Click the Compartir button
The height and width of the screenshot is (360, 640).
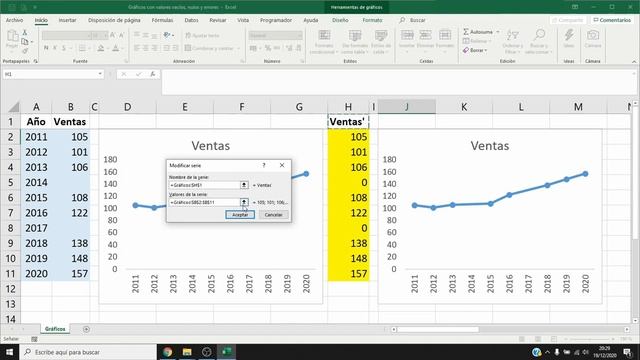tap(567, 20)
